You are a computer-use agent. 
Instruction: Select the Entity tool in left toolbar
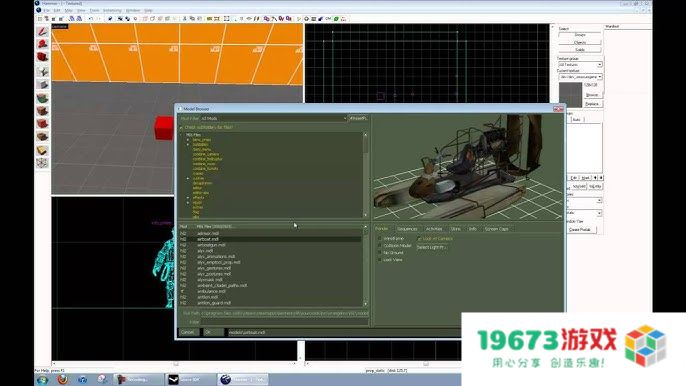point(42,70)
